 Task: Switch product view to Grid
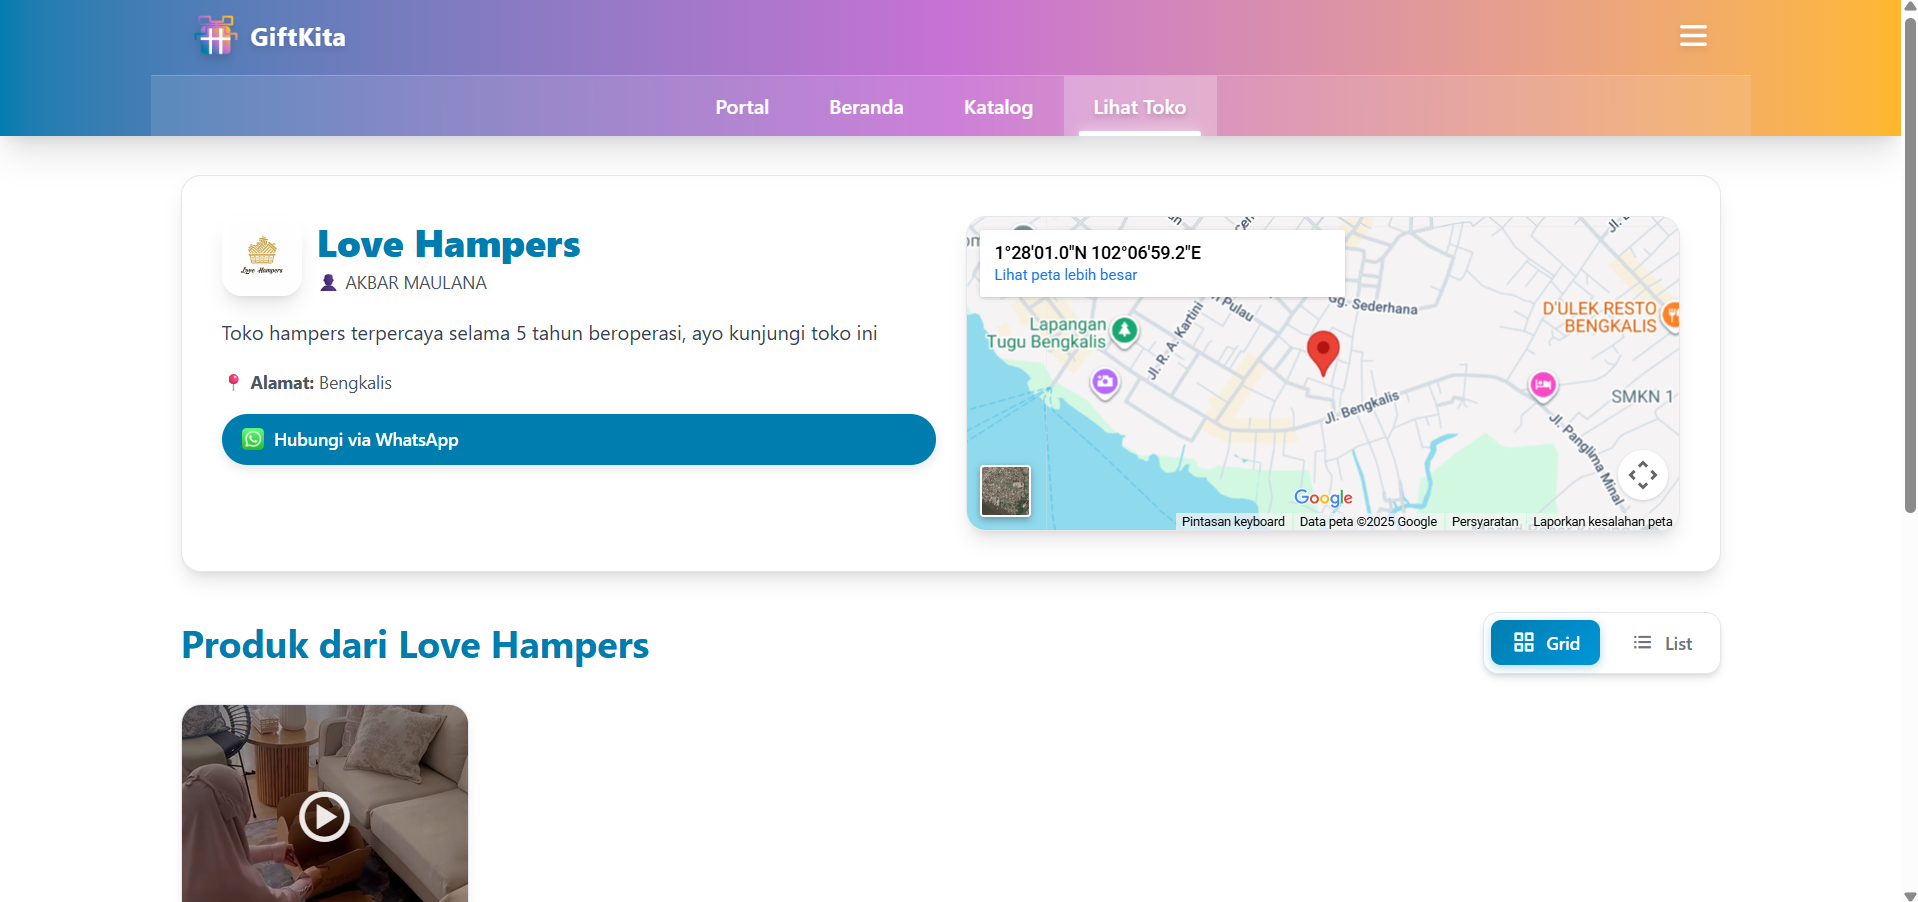pyautogui.click(x=1545, y=643)
